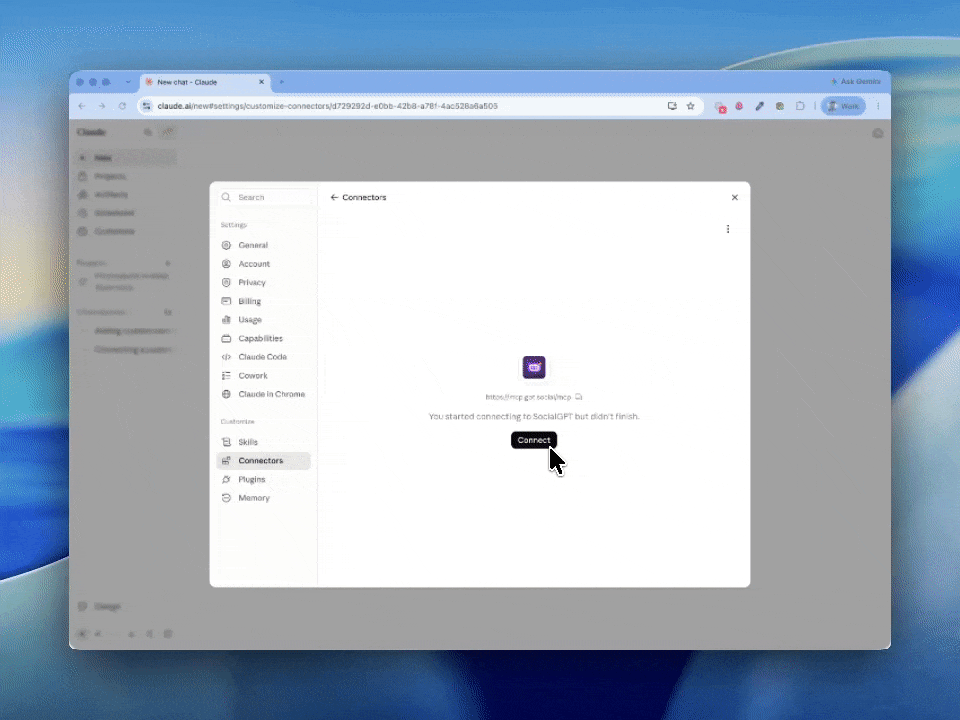Screen dimensions: 960x720
Task: Click the settings Search field
Action: click(x=267, y=197)
